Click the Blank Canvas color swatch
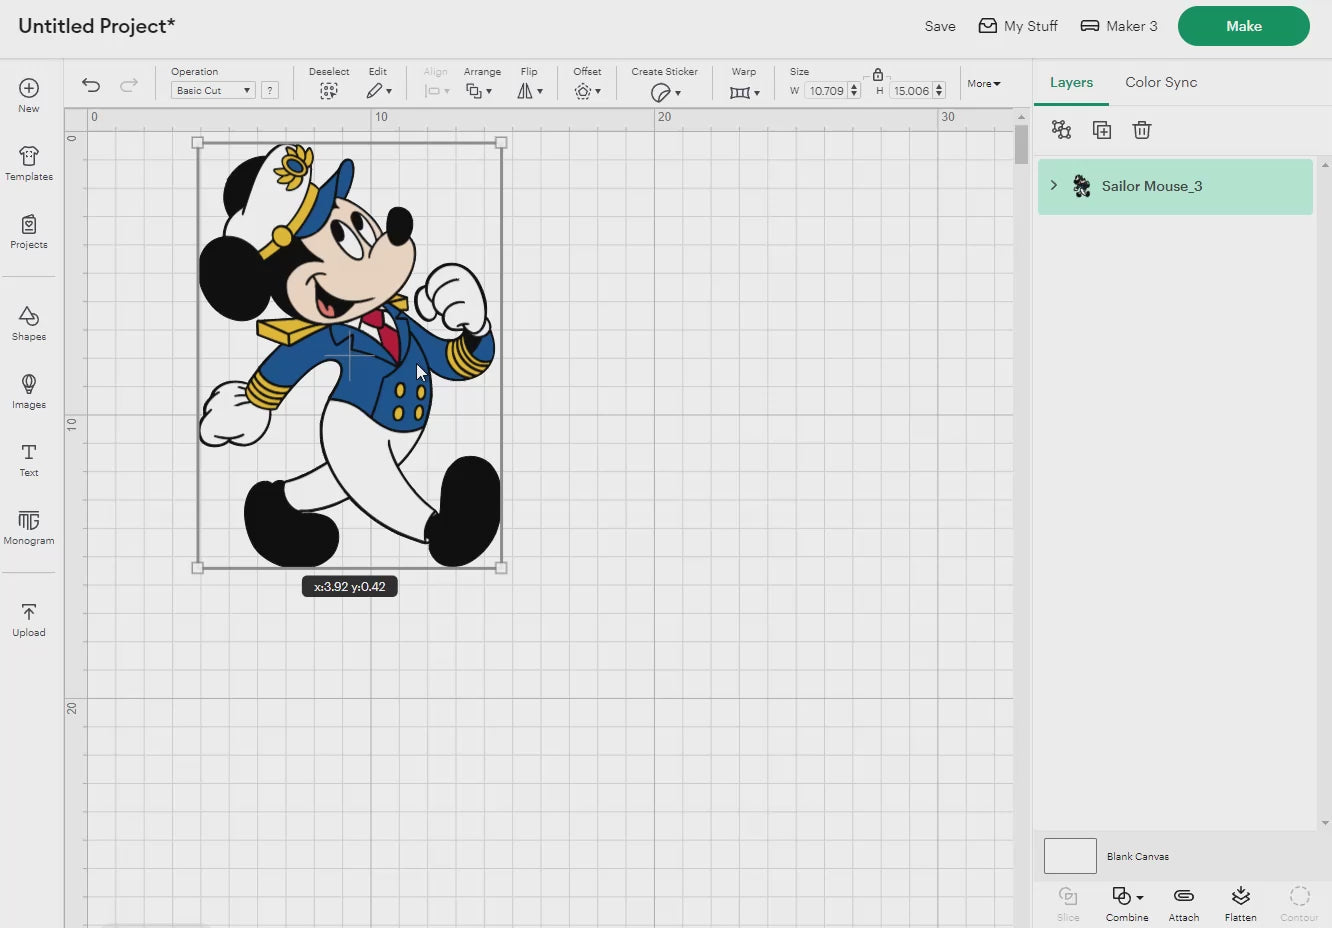The width and height of the screenshot is (1332, 928). 1070,856
